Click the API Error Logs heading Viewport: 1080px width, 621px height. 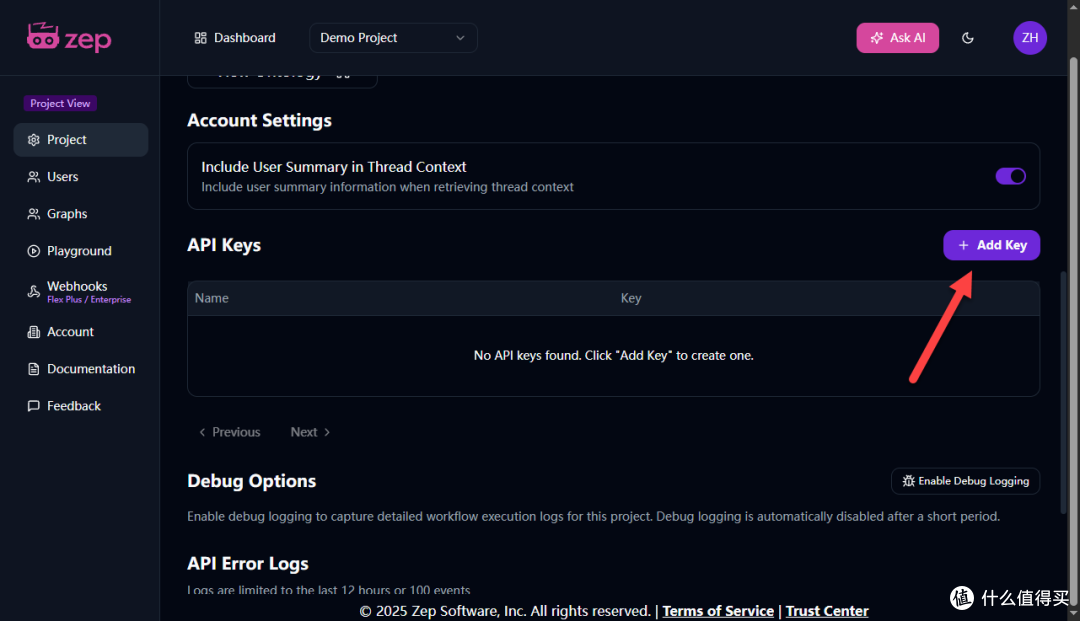248,564
